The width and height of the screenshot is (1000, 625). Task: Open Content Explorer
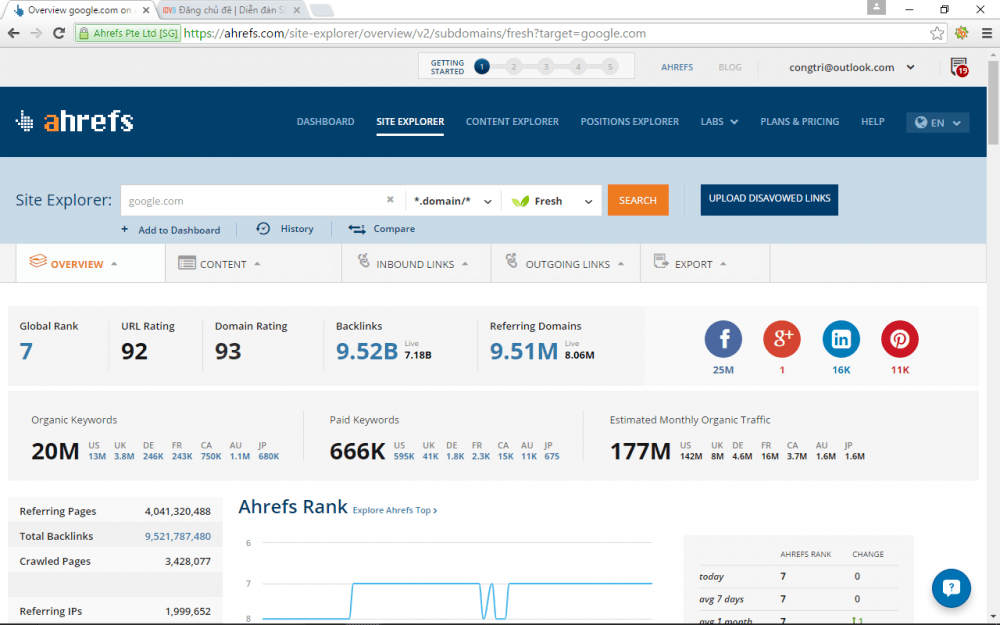pos(512,121)
